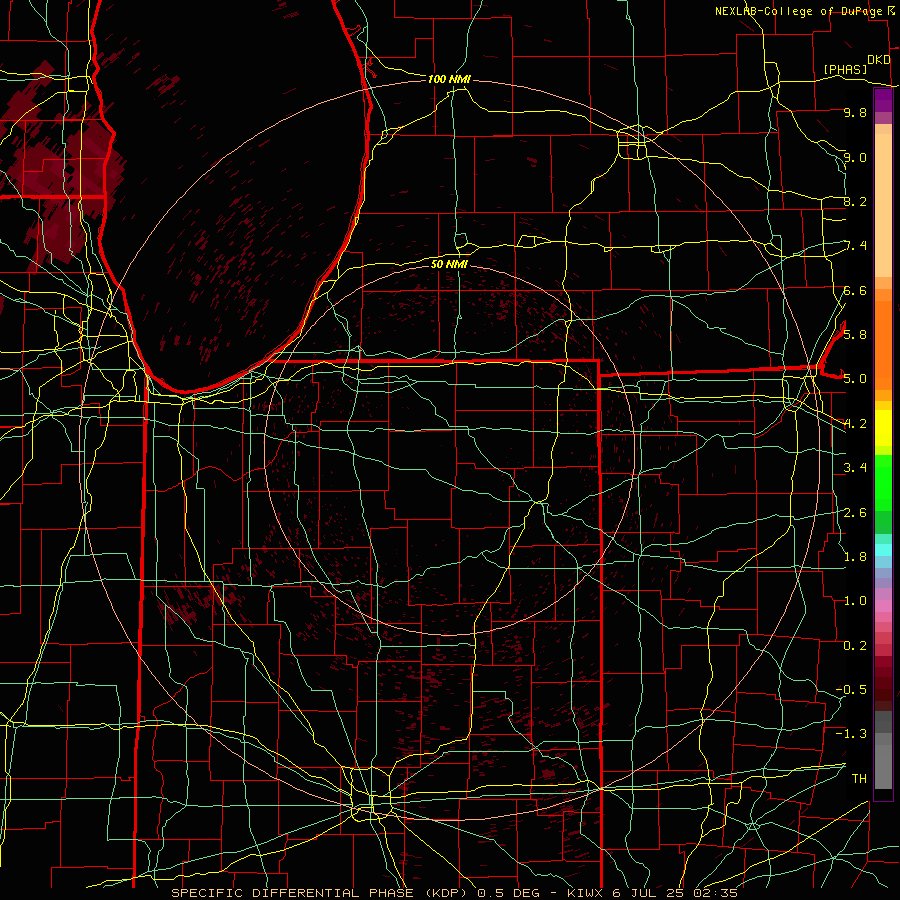Click the DKD label above the color scale
The image size is (900, 900).
[x=879, y=60]
